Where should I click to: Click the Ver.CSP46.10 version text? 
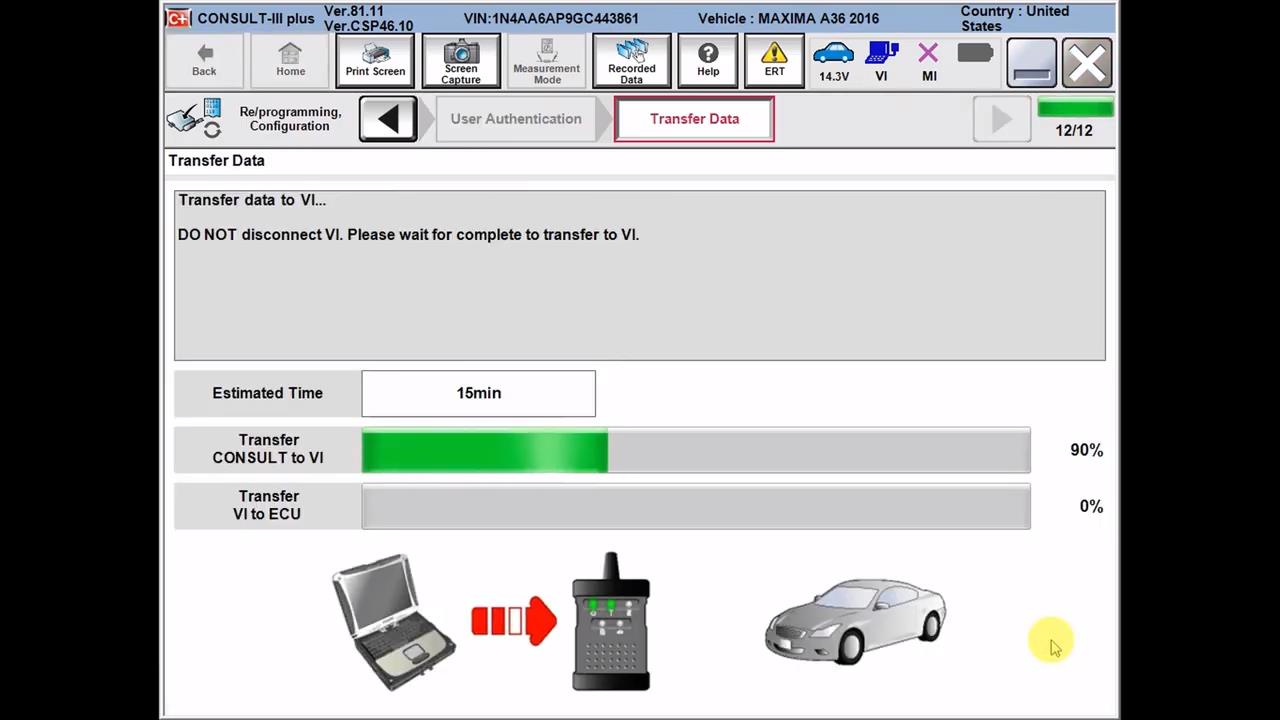coord(368,26)
